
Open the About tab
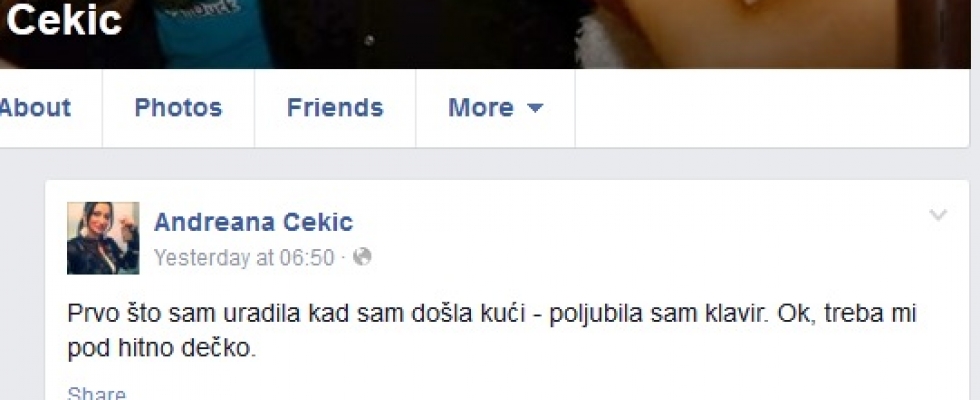coord(35,108)
